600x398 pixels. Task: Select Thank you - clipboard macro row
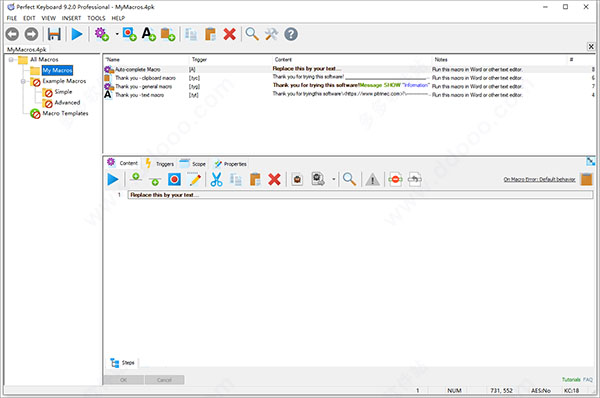point(349,78)
